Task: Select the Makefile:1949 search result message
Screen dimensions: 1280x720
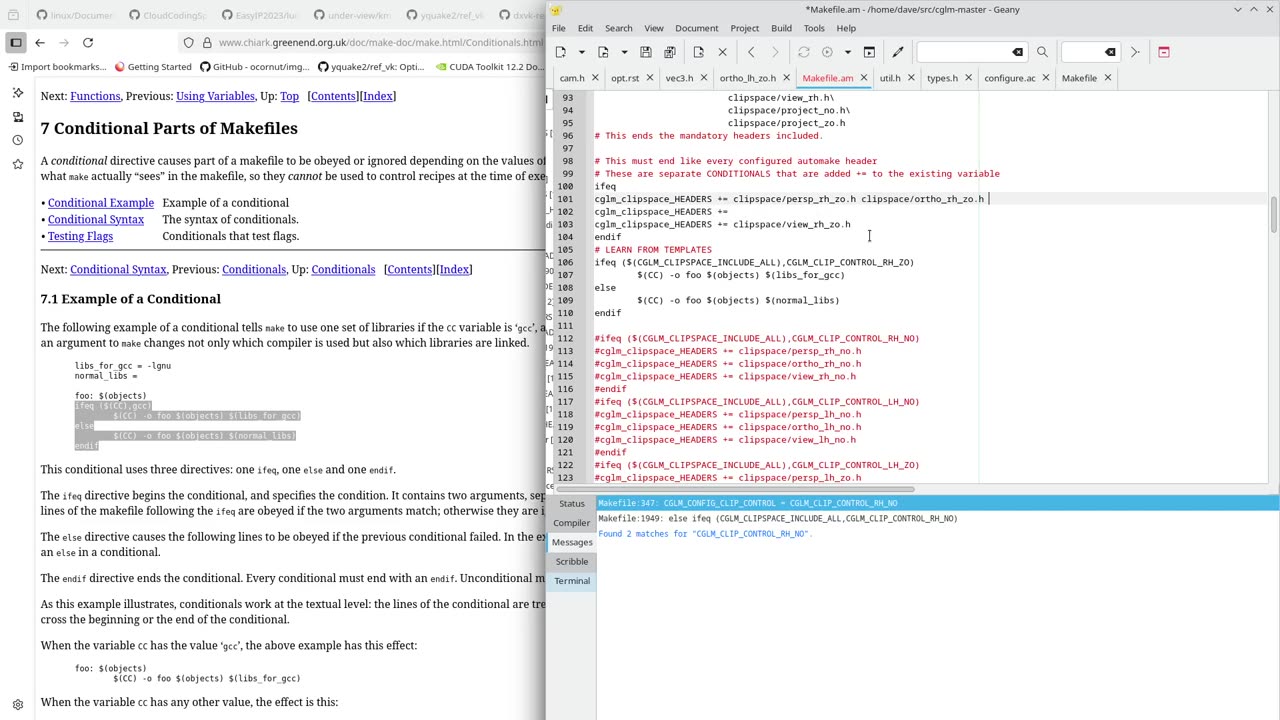Action: [937, 519]
